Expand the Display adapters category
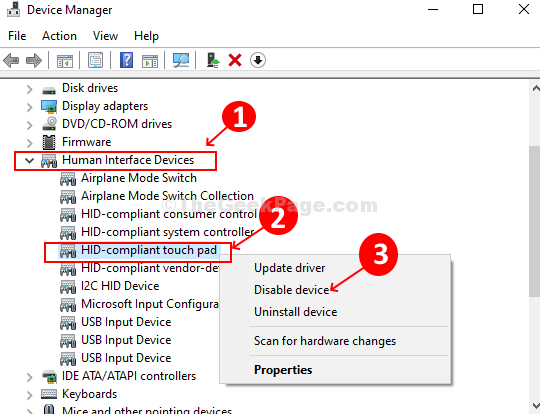This screenshot has width=540, height=414. pos(30,107)
